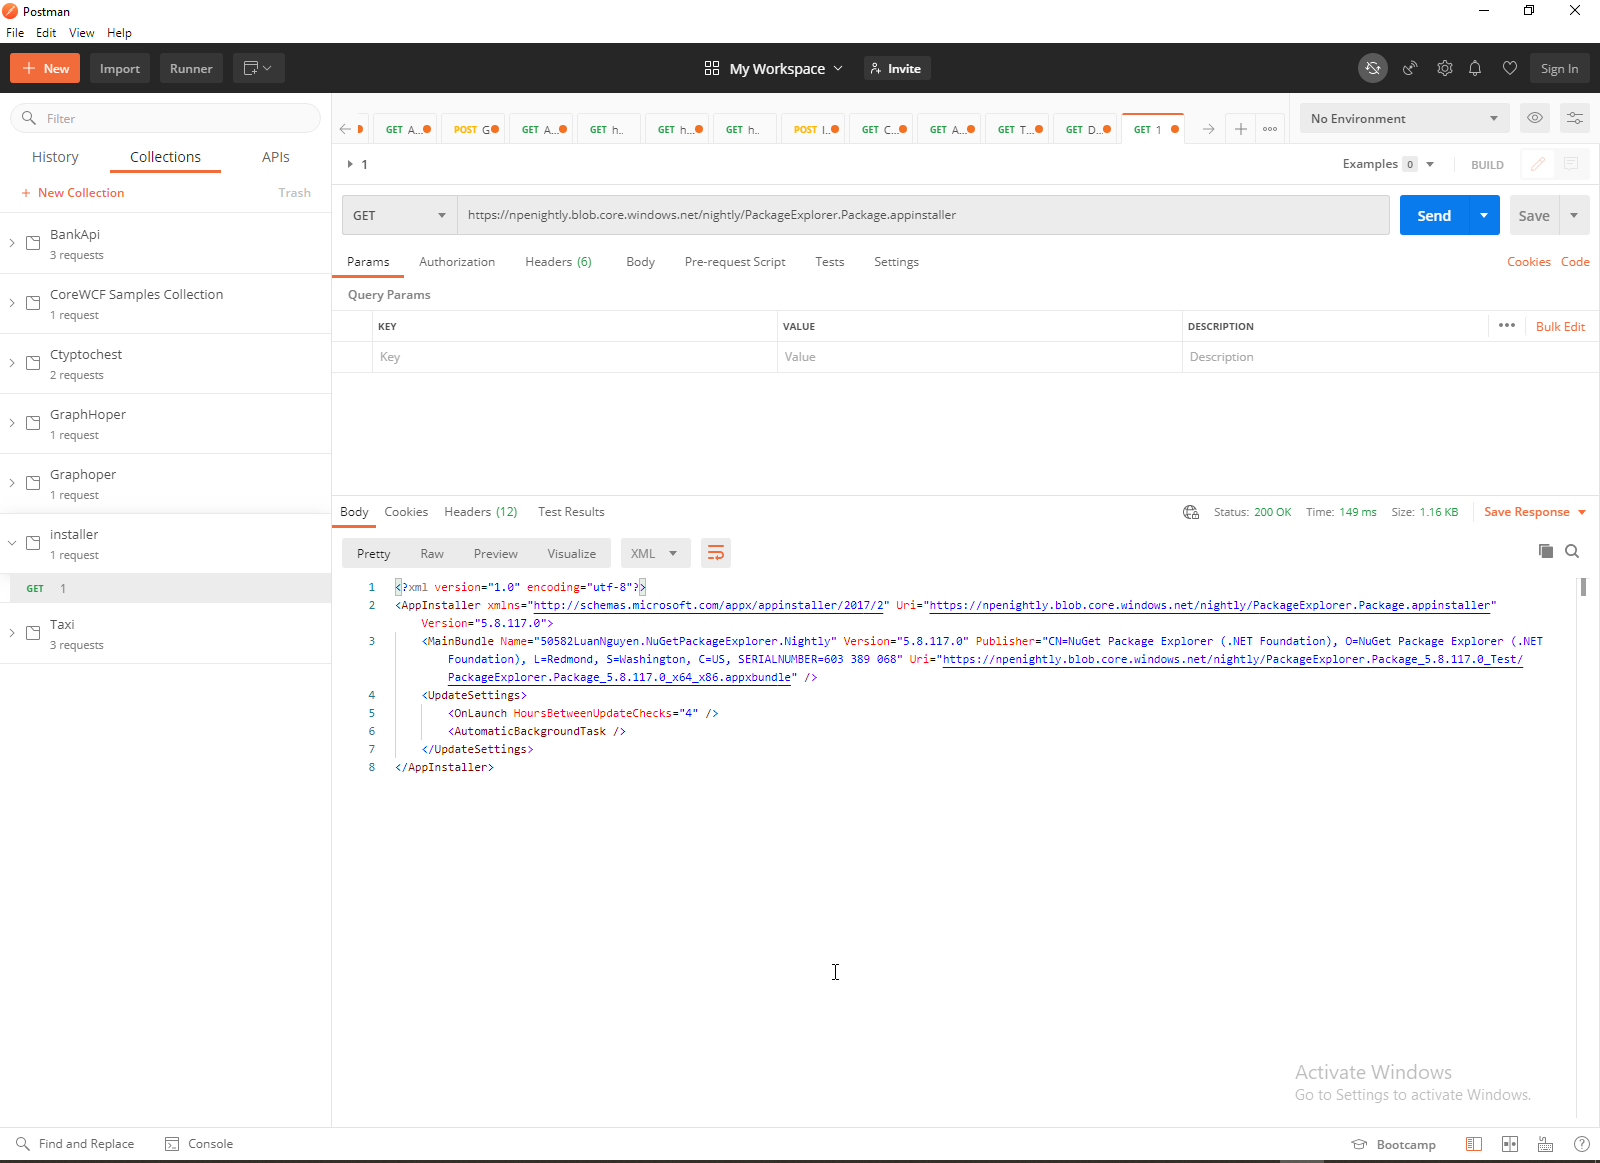Open the Pre-request Script tab

(735, 262)
